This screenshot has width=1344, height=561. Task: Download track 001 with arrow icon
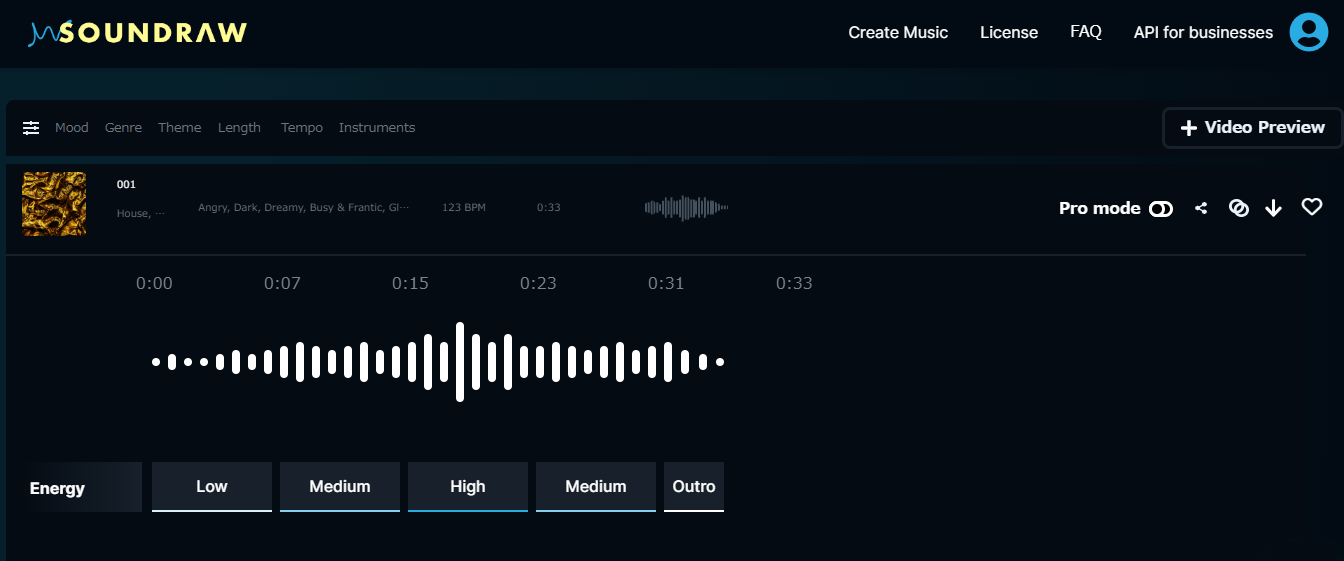coord(1273,208)
